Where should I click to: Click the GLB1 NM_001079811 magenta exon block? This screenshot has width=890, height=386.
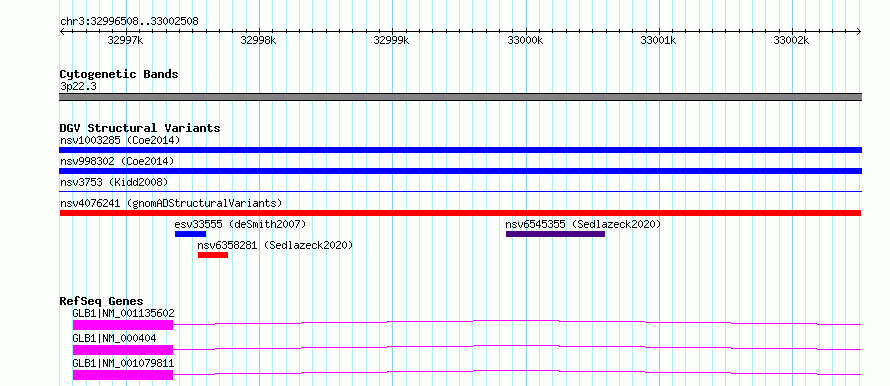pyautogui.click(x=123, y=375)
